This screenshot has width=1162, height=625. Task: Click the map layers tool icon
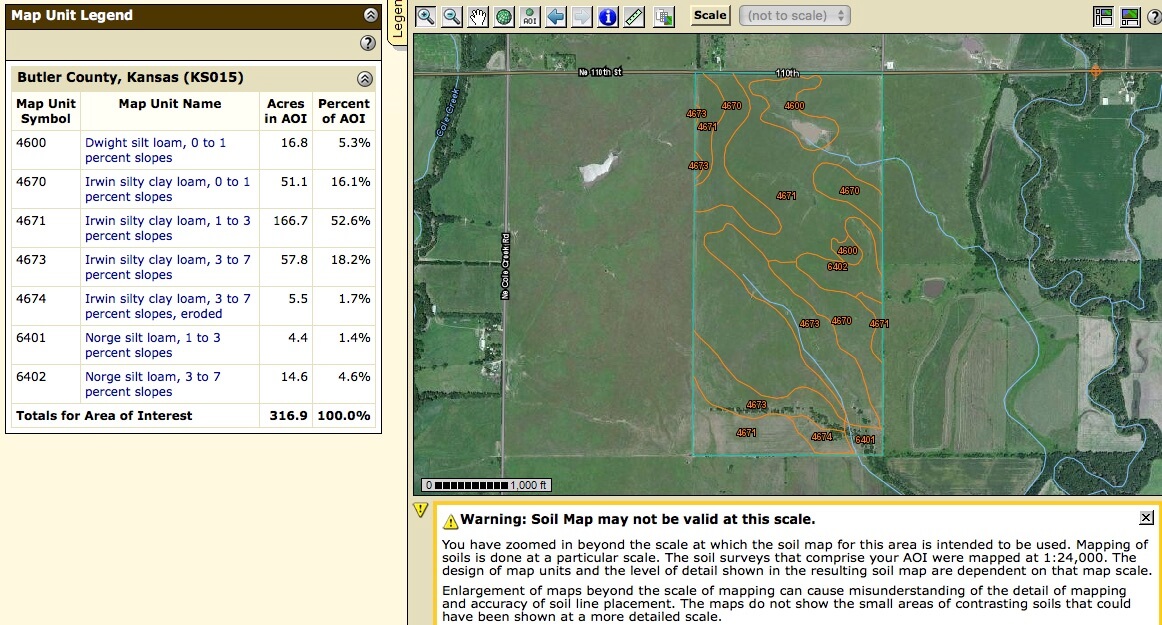coord(663,16)
